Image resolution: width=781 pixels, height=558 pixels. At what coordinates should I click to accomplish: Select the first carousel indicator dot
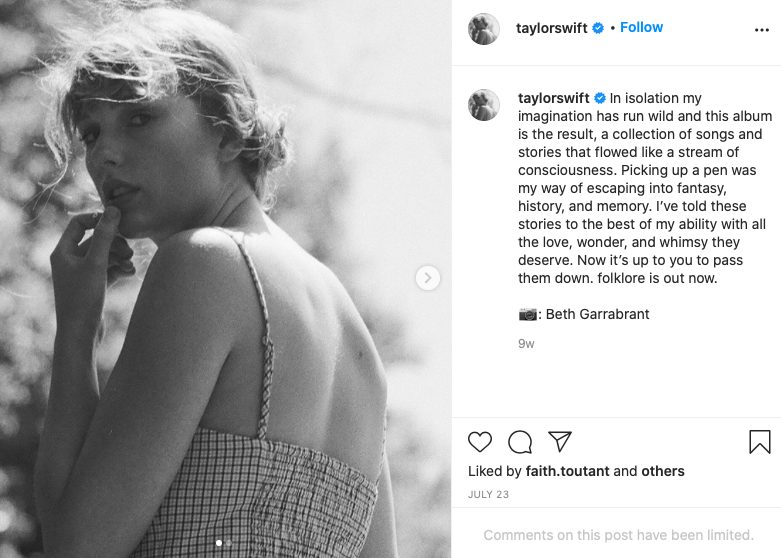[x=219, y=543]
